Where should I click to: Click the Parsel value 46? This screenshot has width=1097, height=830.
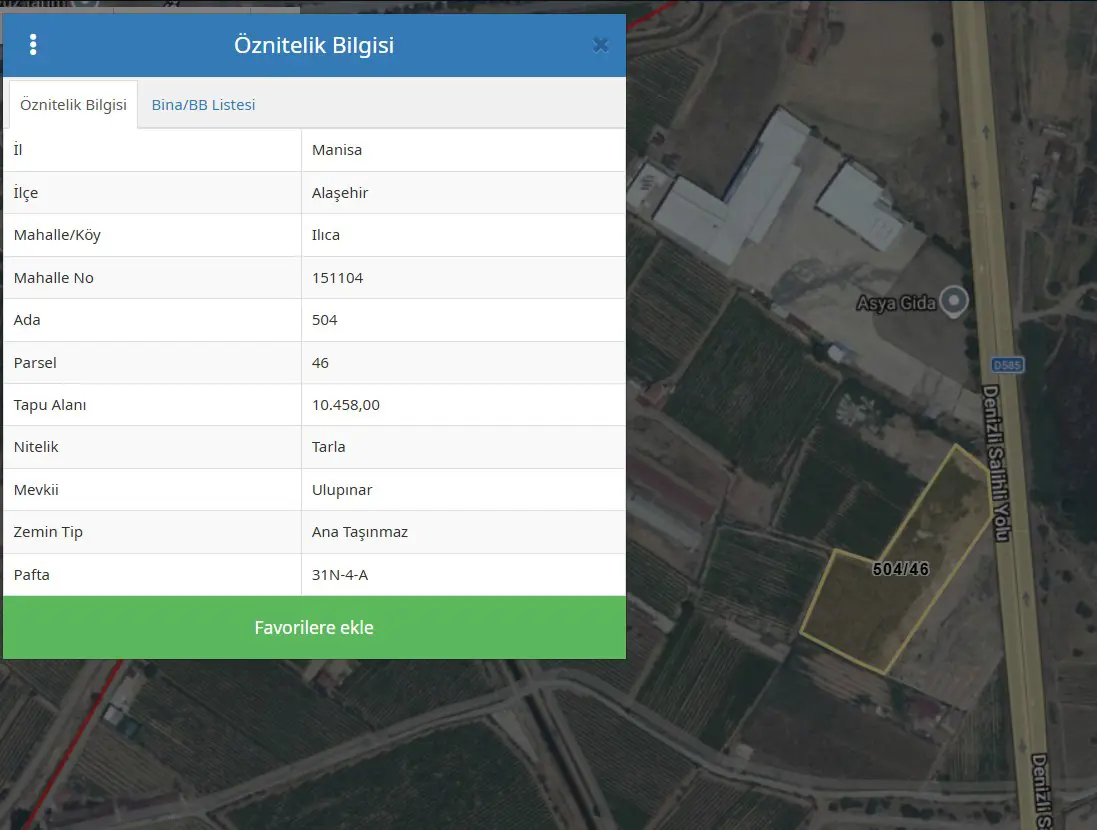(x=320, y=363)
